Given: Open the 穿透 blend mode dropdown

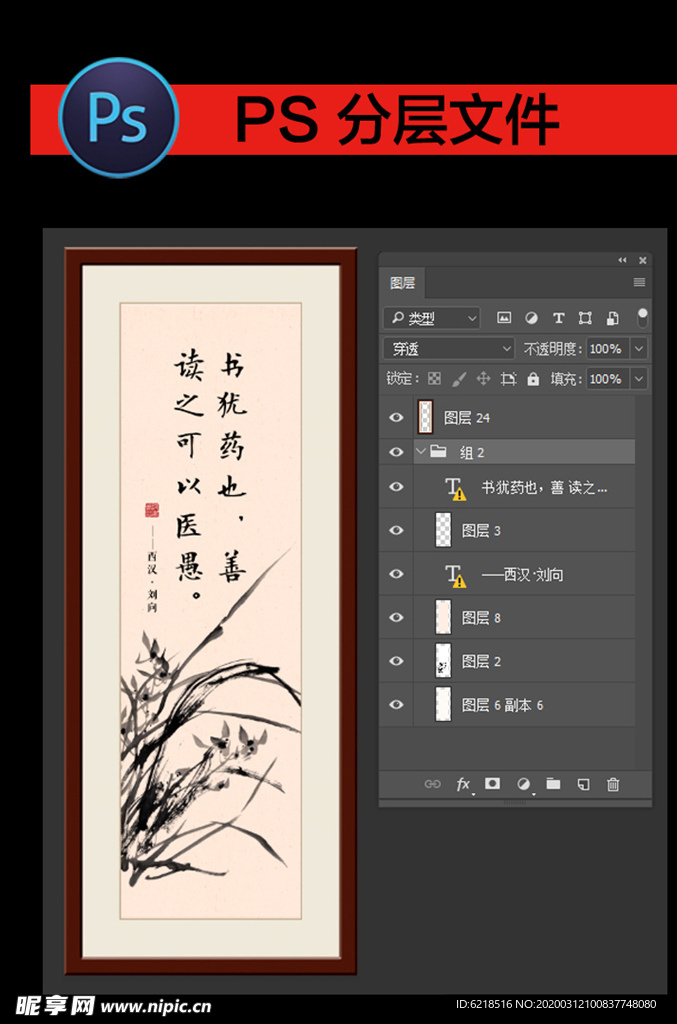Looking at the screenshot, I should click(x=449, y=349).
